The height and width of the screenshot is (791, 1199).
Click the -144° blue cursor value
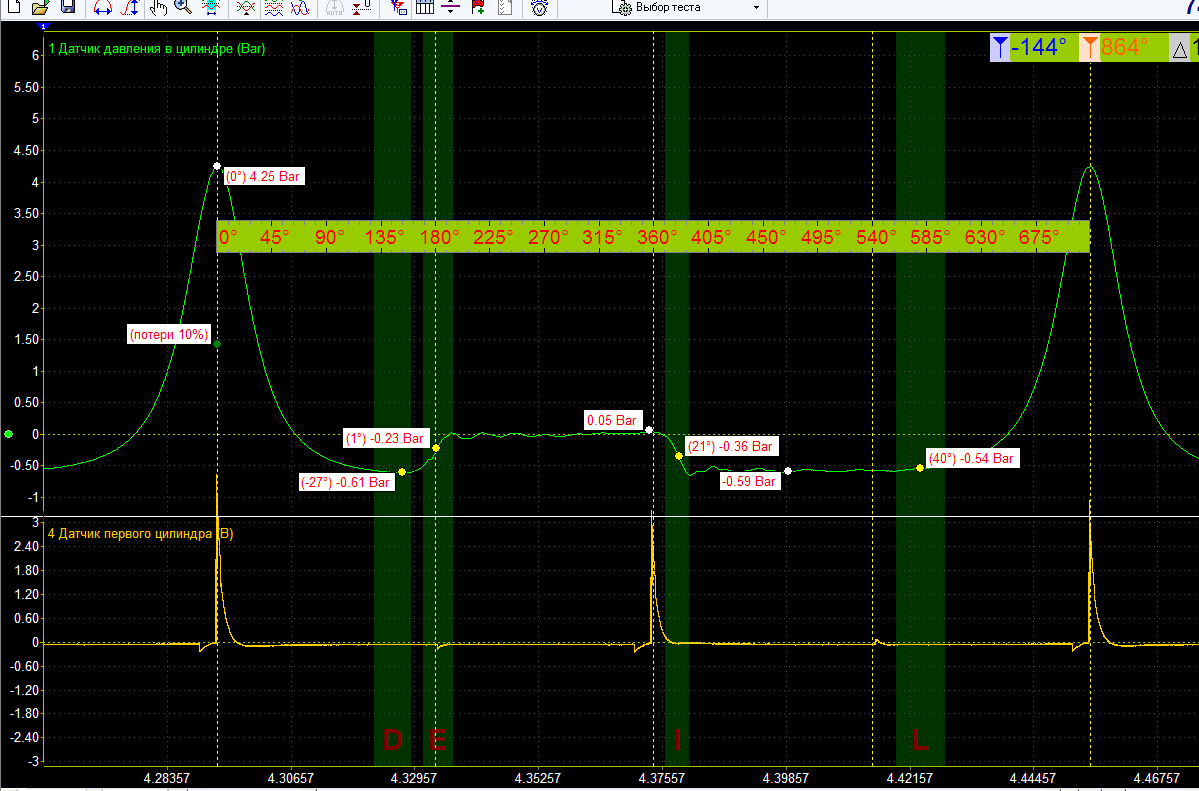click(1038, 47)
